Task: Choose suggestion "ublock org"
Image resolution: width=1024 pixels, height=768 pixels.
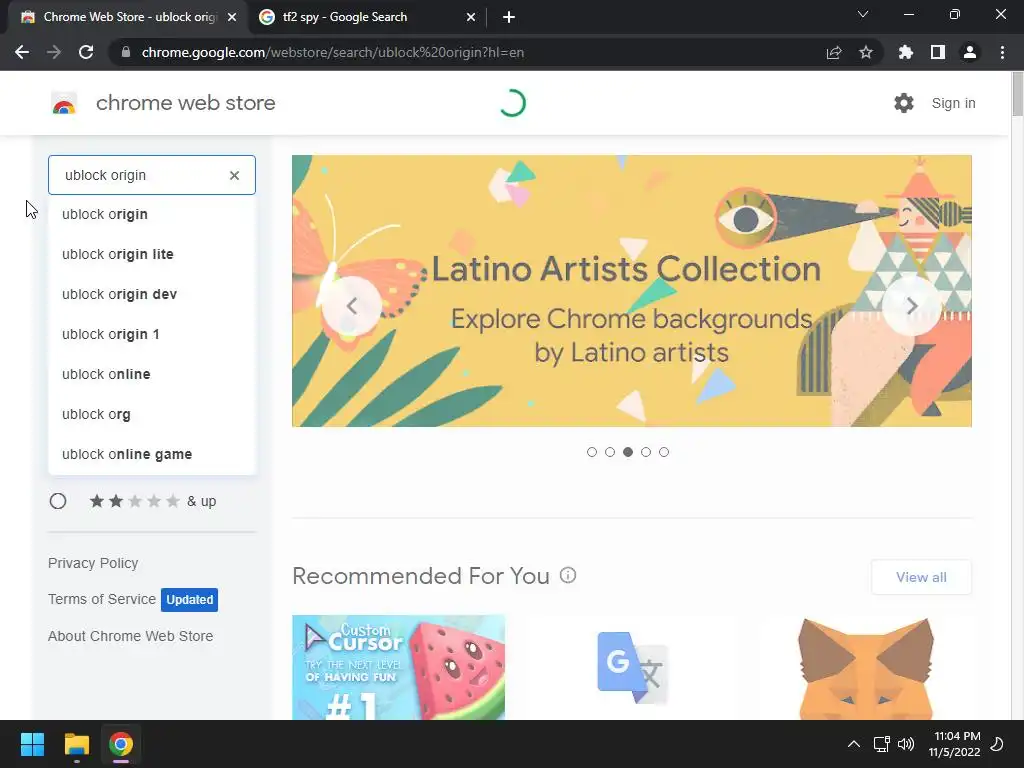Action: pyautogui.click(x=152, y=414)
